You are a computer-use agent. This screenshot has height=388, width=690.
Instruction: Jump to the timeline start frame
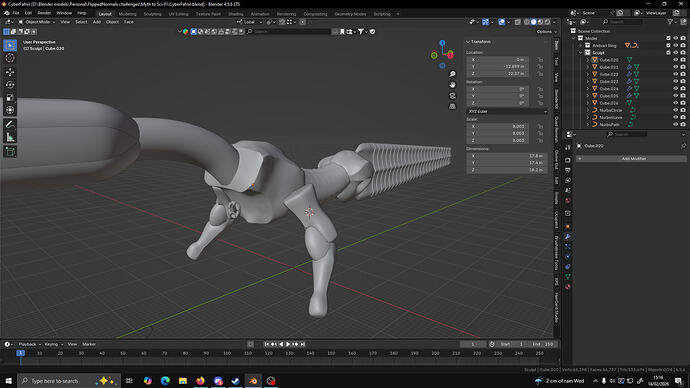click(267, 344)
